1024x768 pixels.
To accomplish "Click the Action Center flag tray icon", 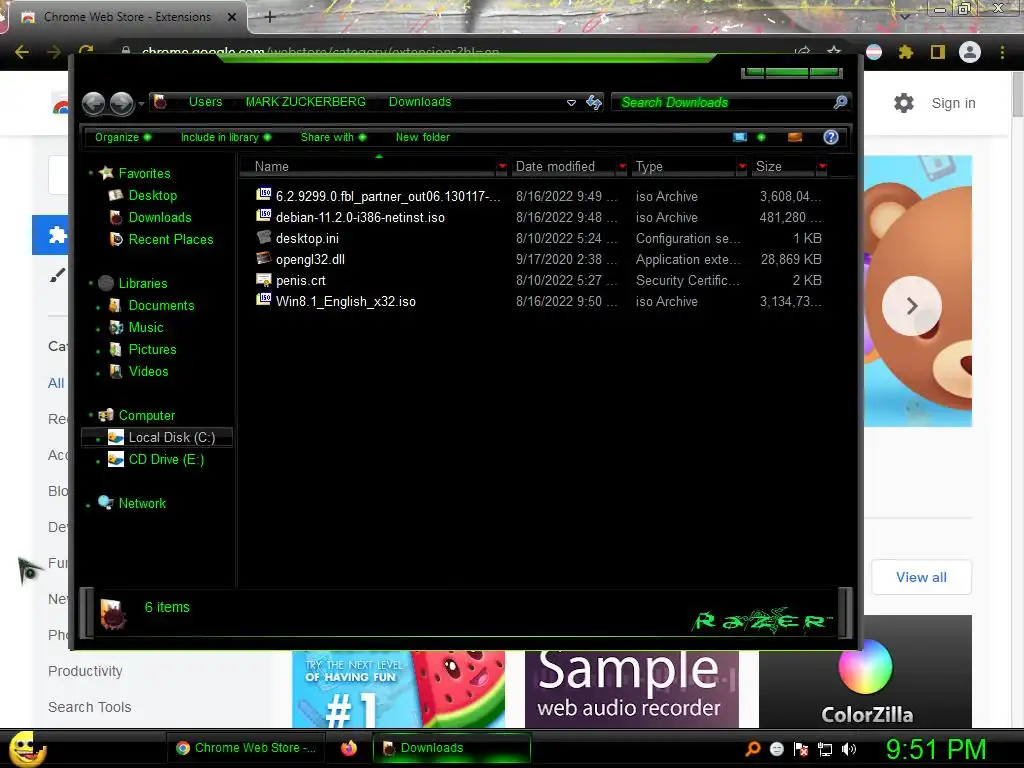I will [x=801, y=749].
